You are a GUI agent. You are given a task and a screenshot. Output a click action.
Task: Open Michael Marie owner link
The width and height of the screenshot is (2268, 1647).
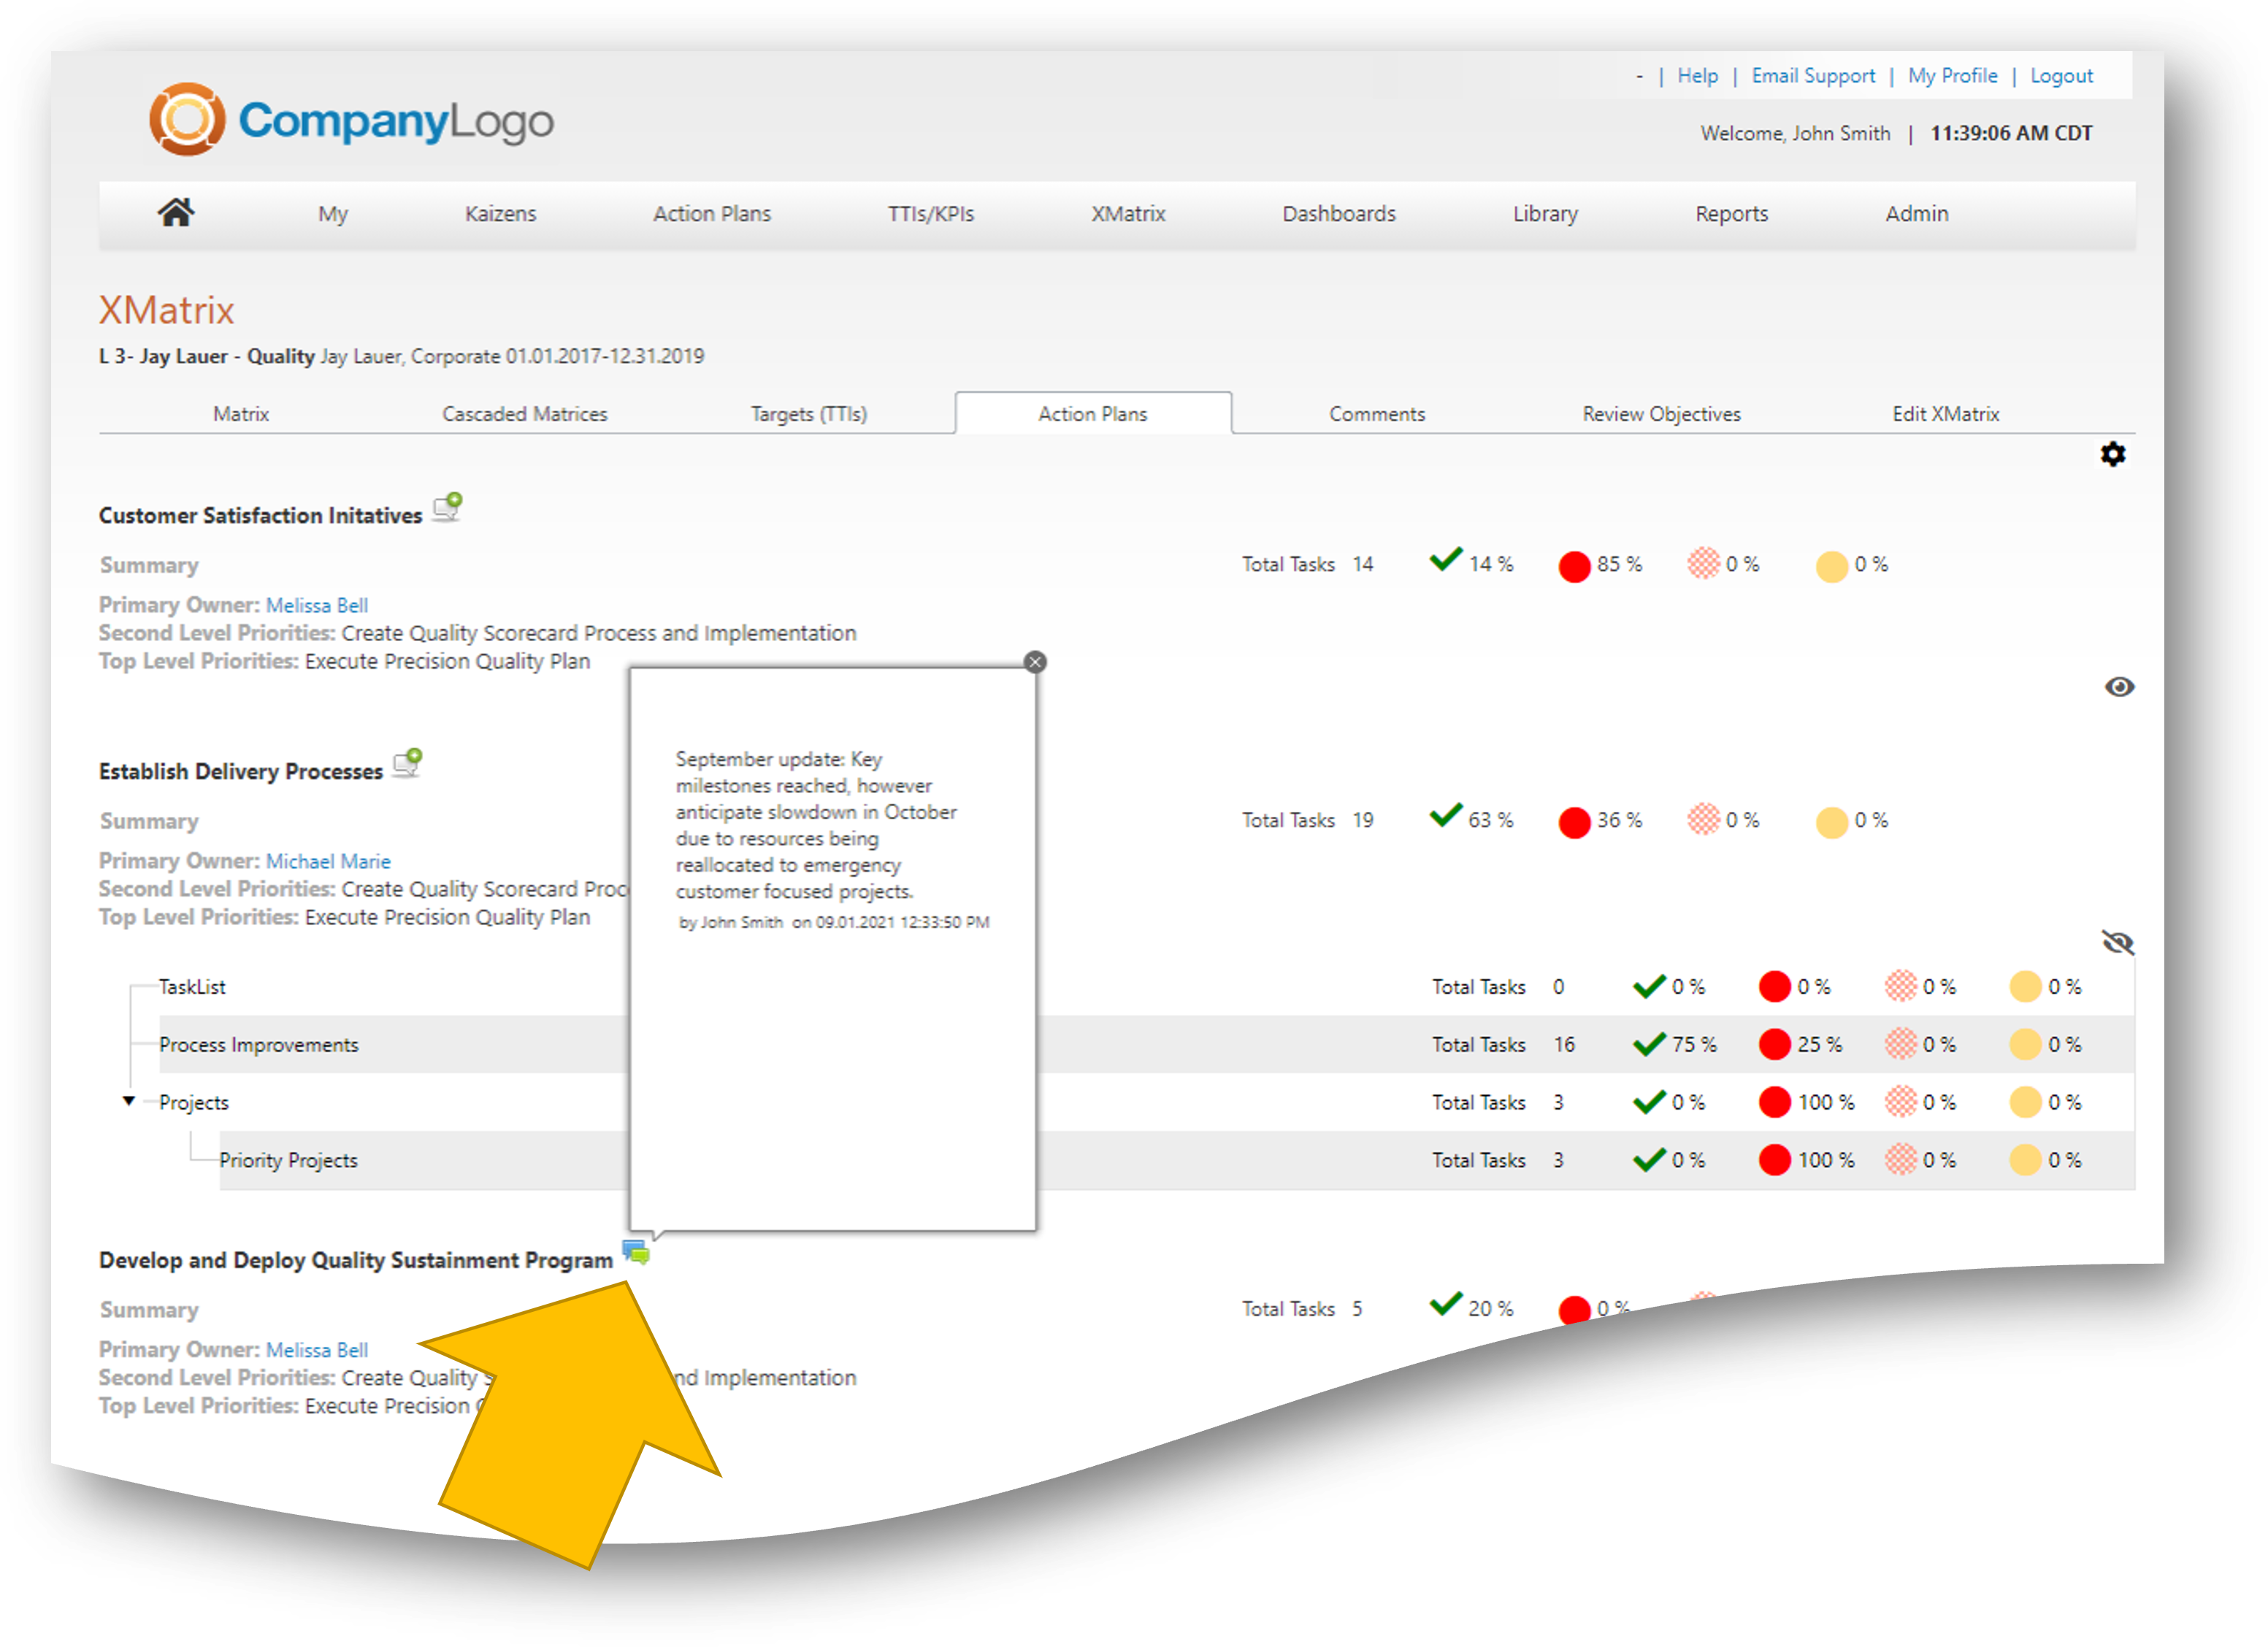[x=328, y=861]
